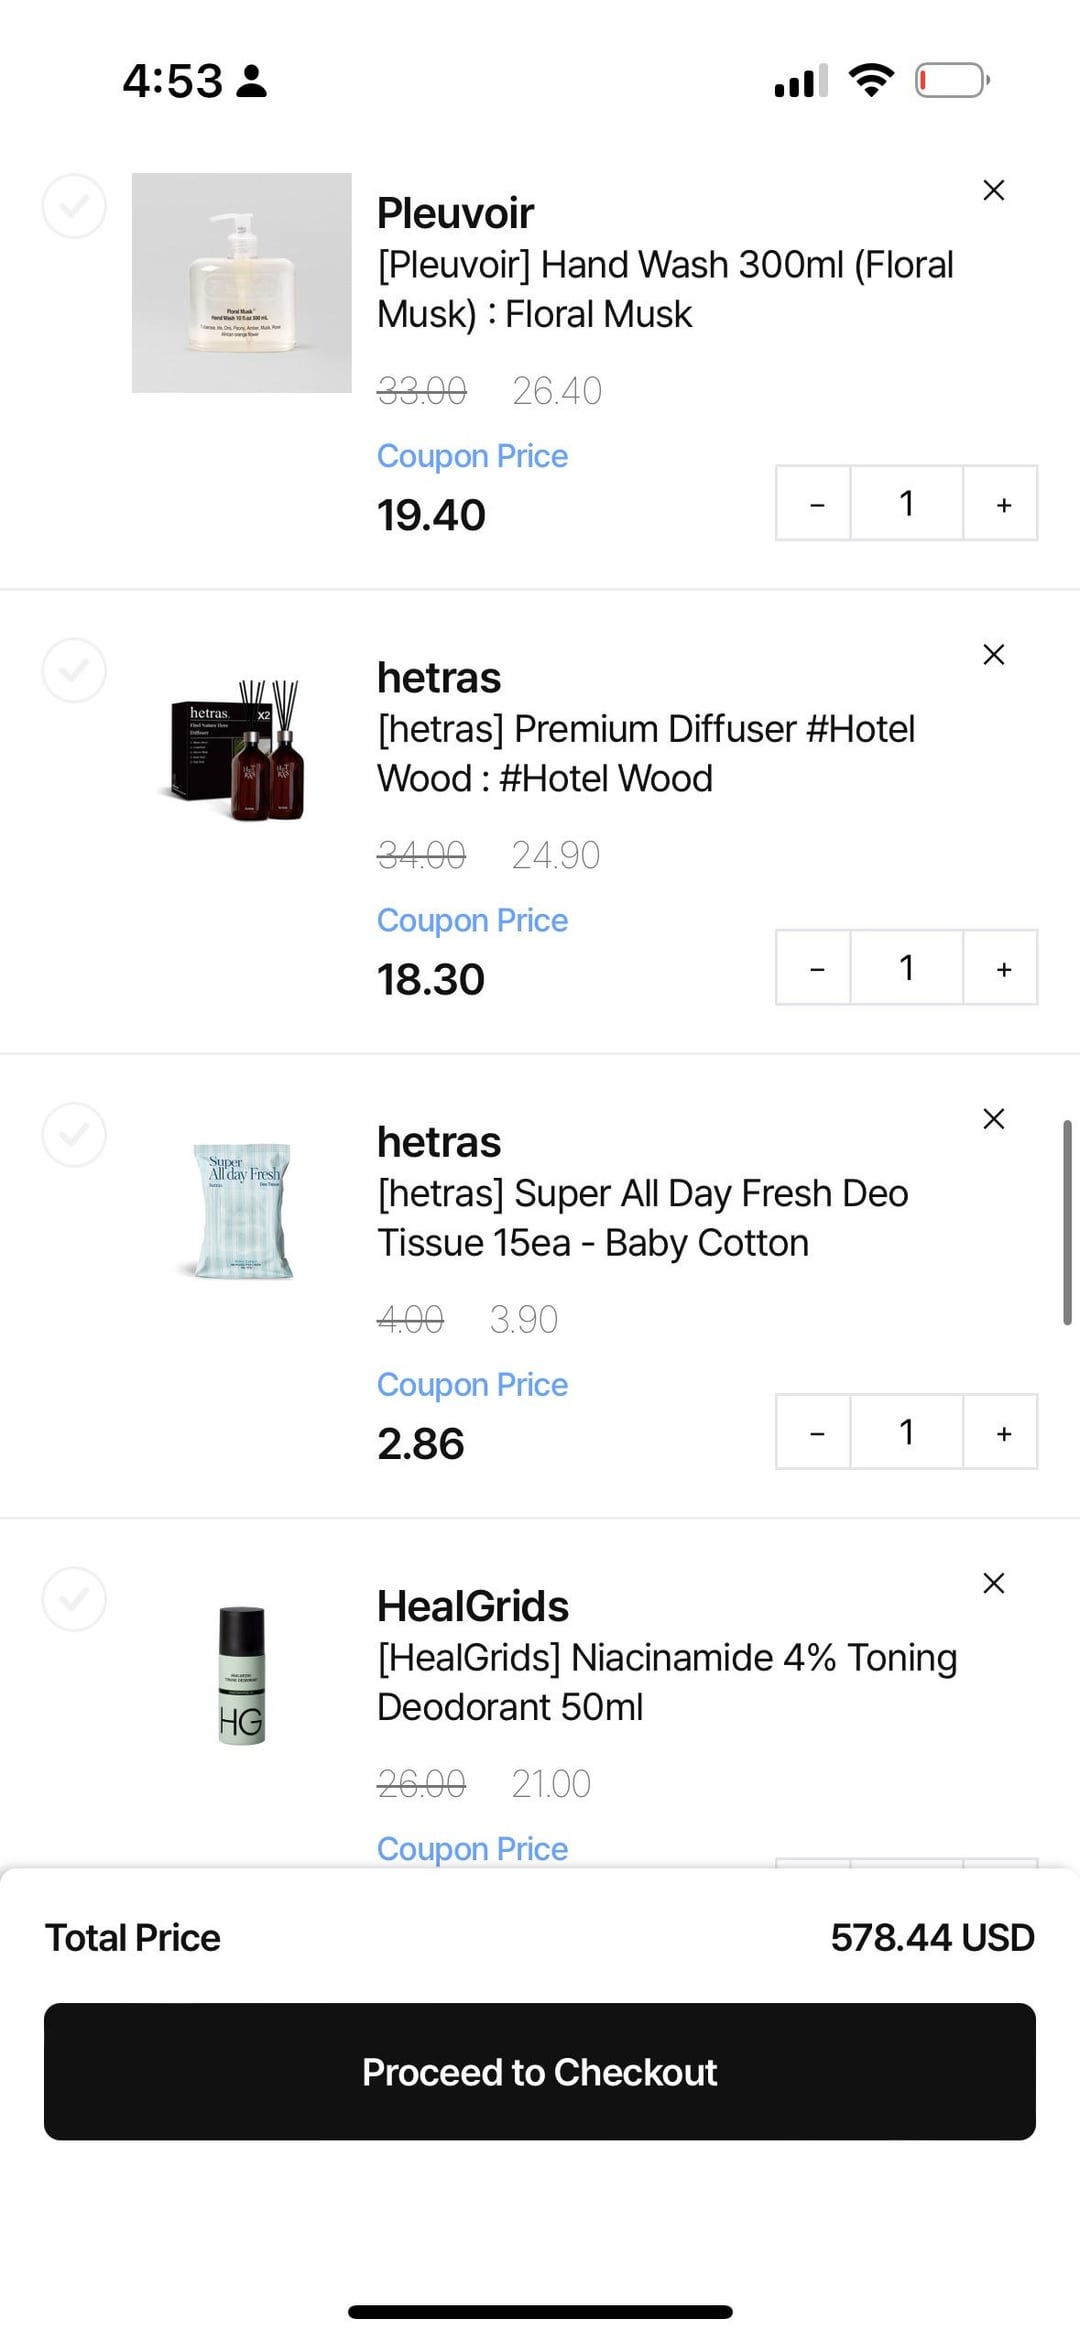This screenshot has height=2341, width=1080.
Task: Increase Premium Diffuser quantity with plus
Action: pos(1003,968)
